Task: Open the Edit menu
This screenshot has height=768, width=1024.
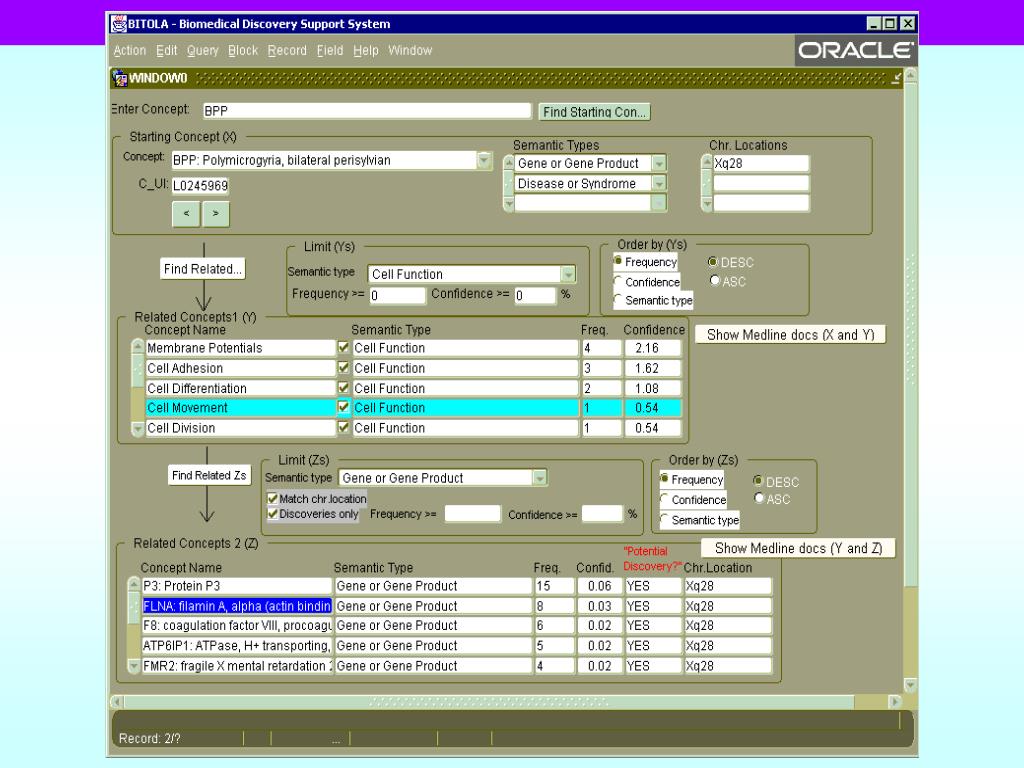Action: pyautogui.click(x=167, y=50)
